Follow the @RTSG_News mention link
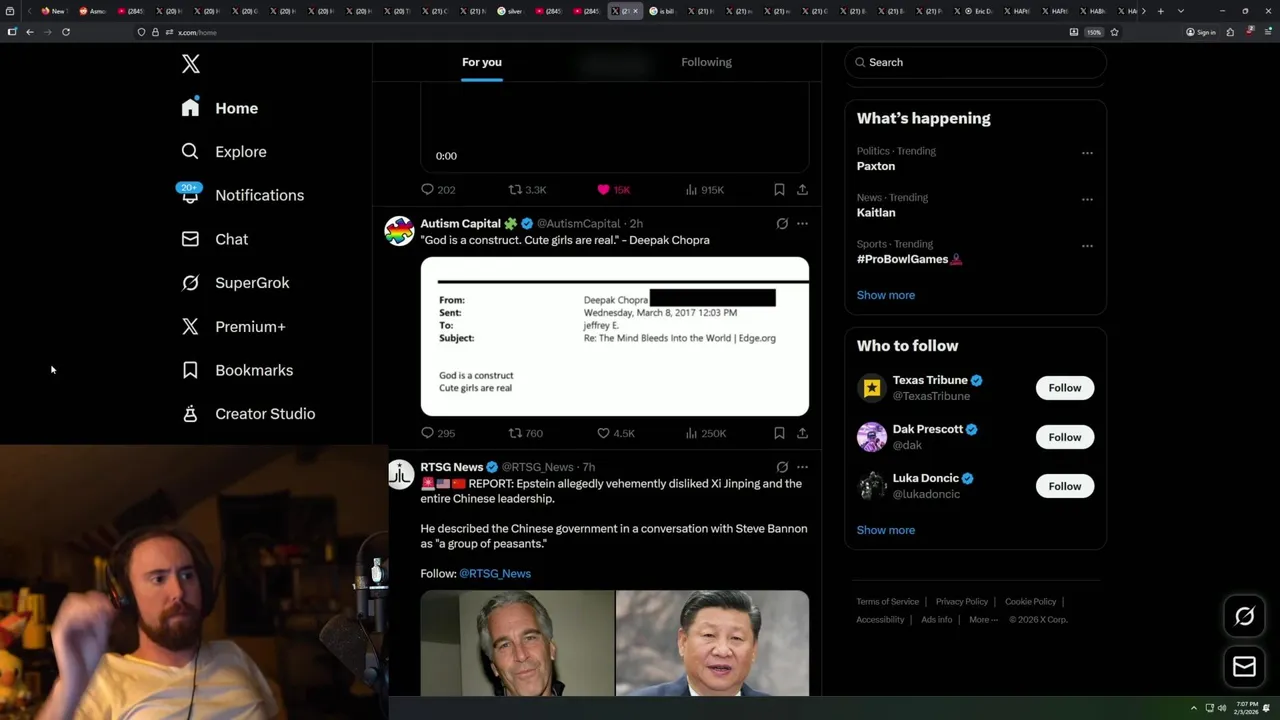The height and width of the screenshot is (720, 1280). click(495, 574)
